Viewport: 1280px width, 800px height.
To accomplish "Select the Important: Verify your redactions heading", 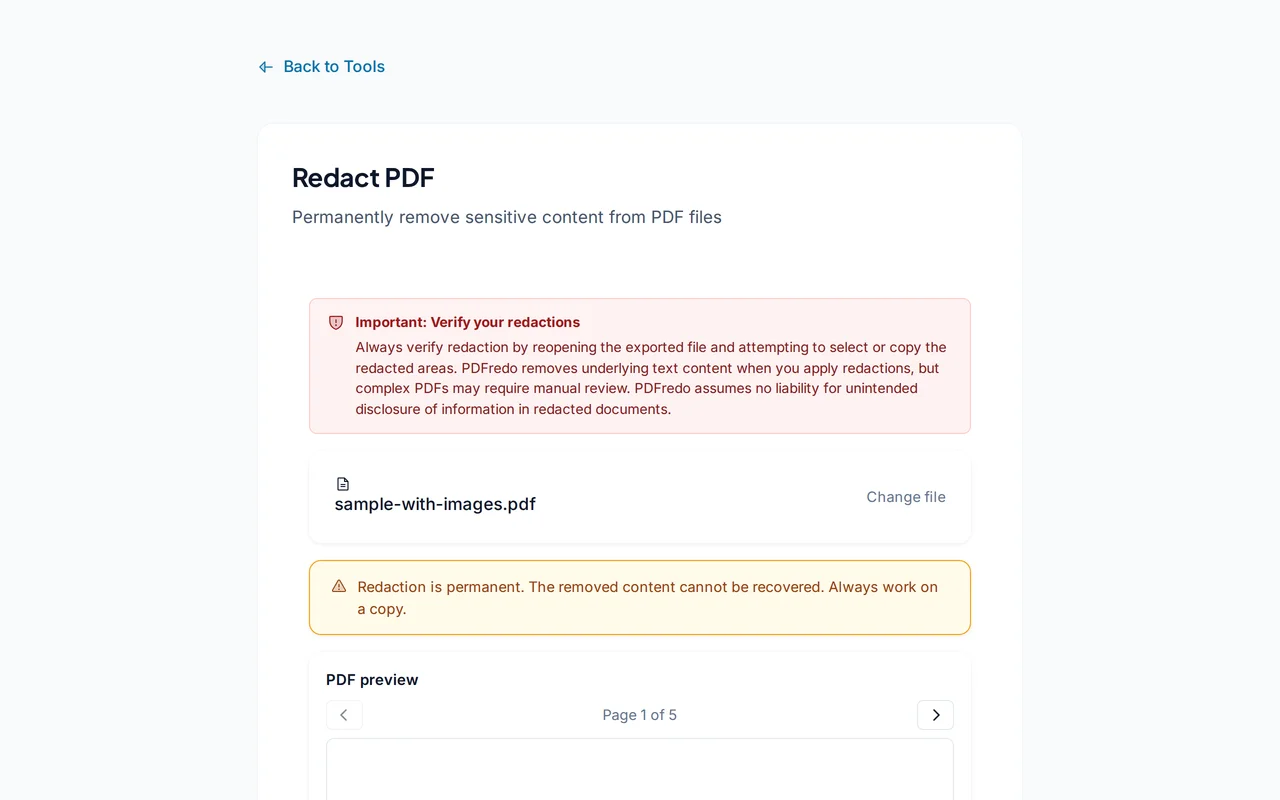I will click(468, 322).
